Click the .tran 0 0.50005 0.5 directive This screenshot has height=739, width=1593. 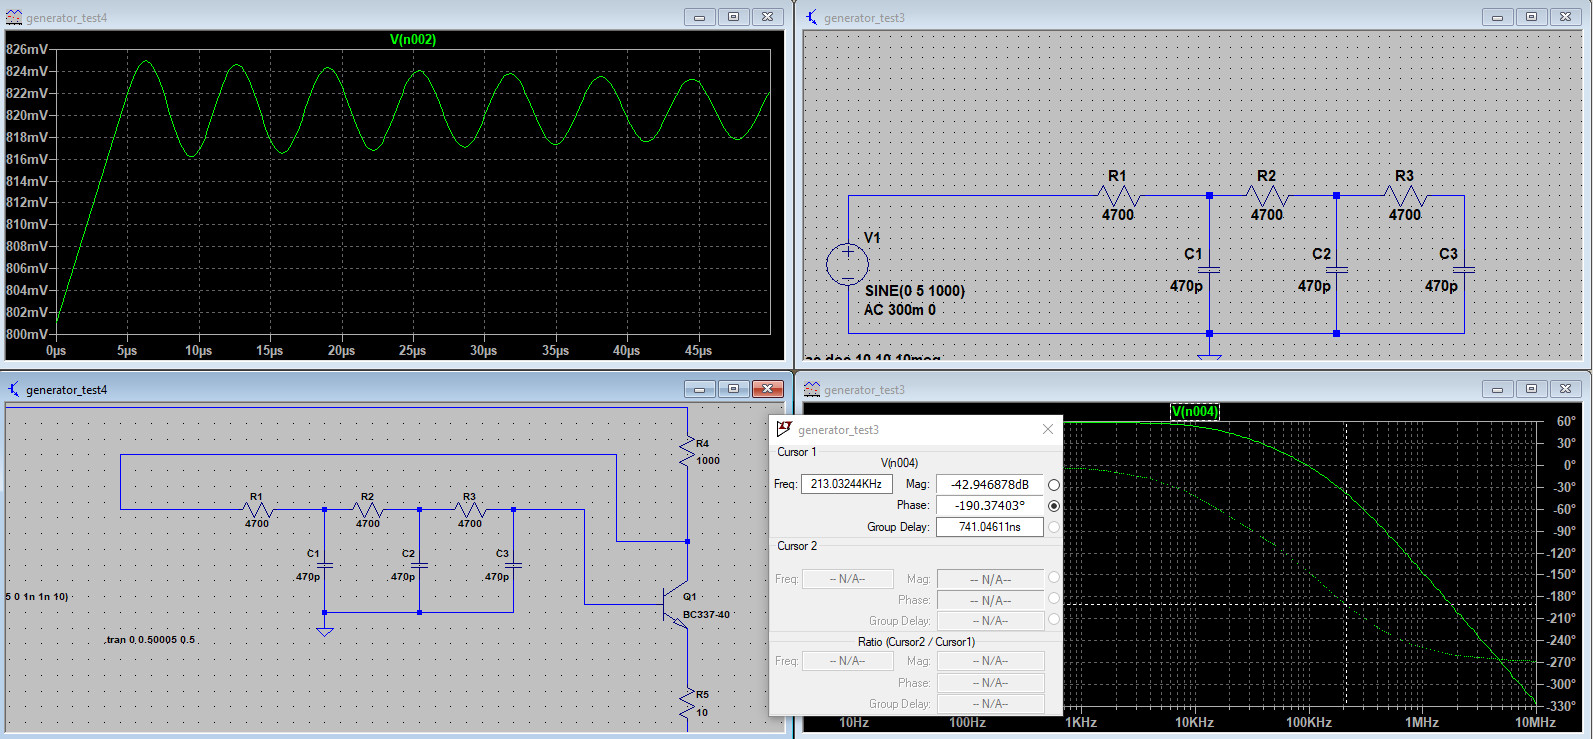tap(150, 640)
